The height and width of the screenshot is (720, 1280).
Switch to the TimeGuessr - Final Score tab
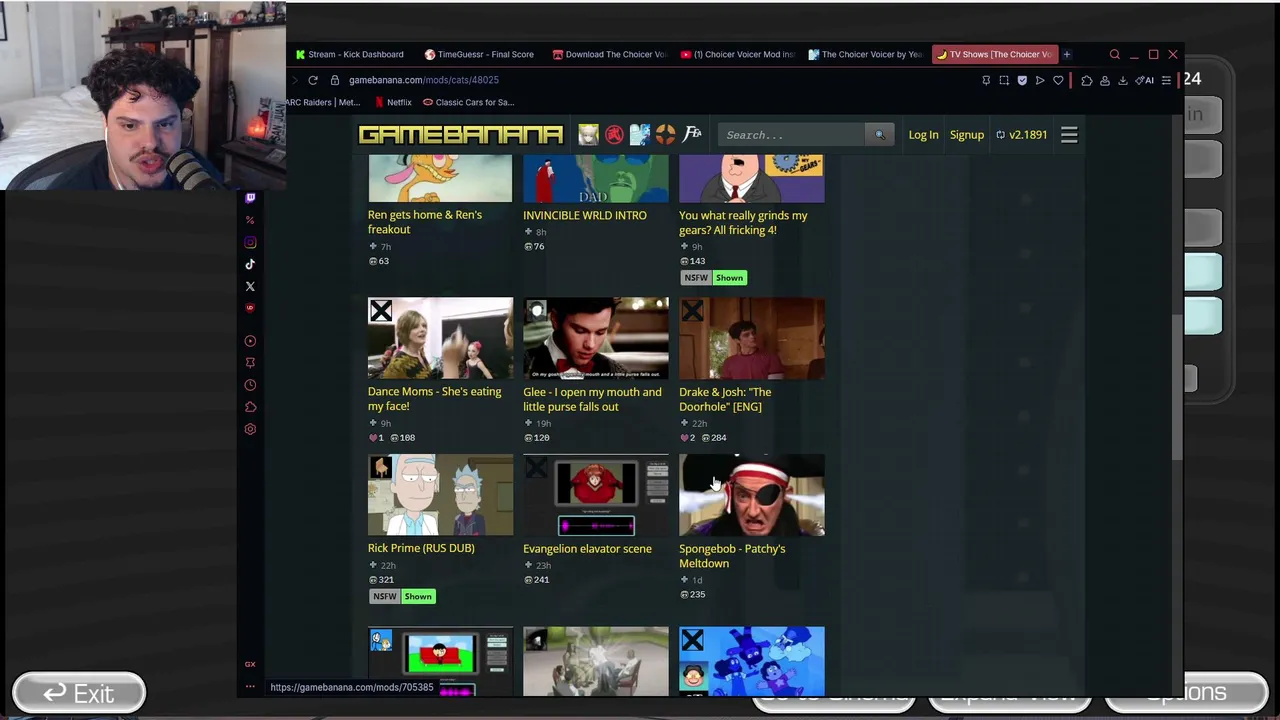pyautogui.click(x=479, y=54)
